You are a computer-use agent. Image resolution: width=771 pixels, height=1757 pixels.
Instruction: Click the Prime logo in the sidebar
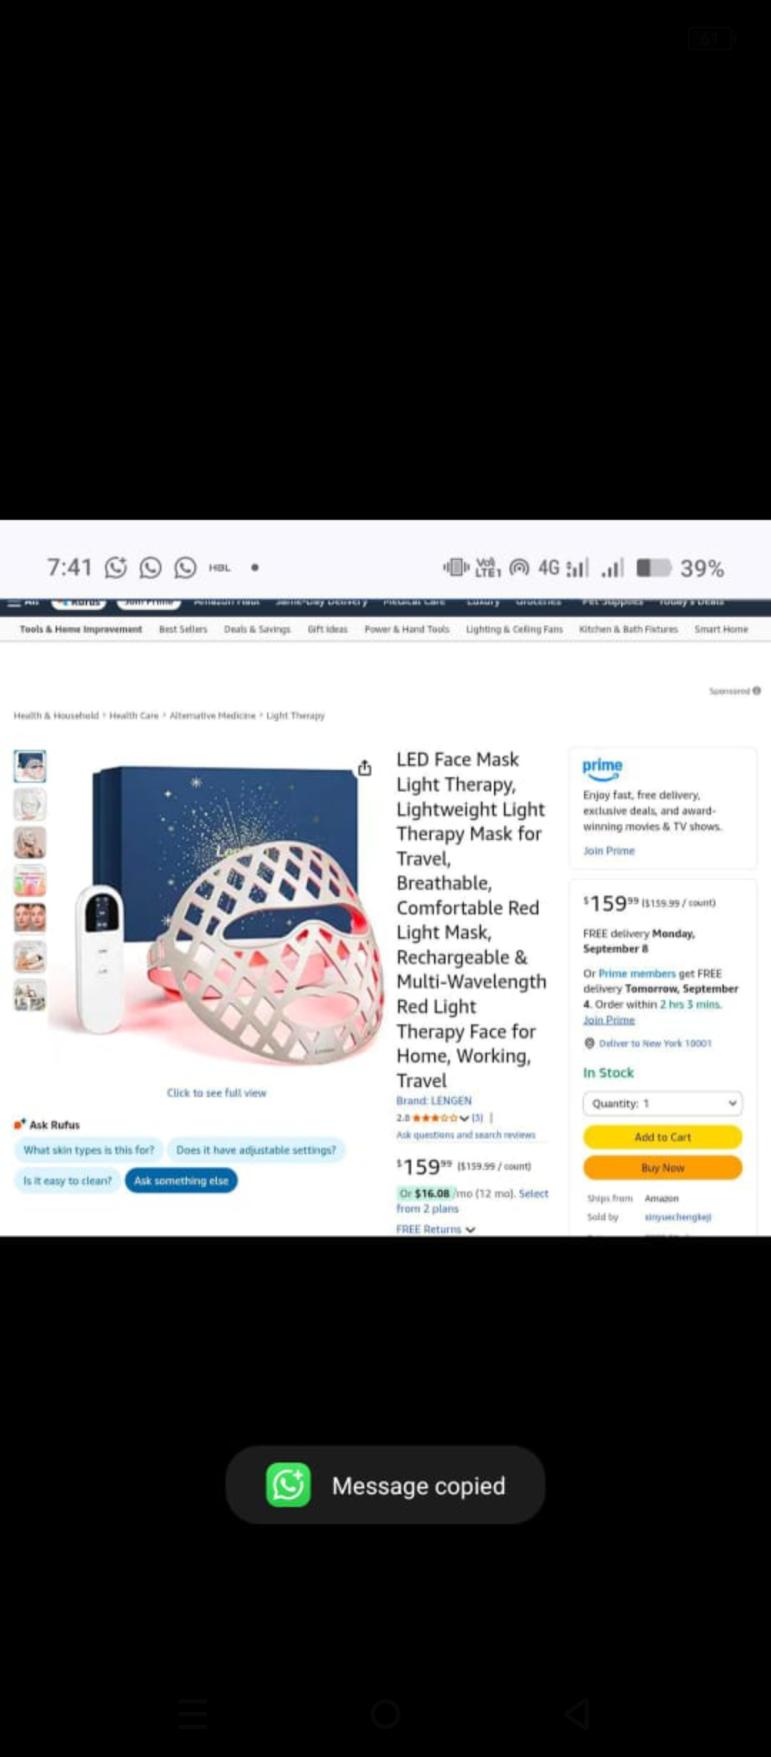click(602, 768)
